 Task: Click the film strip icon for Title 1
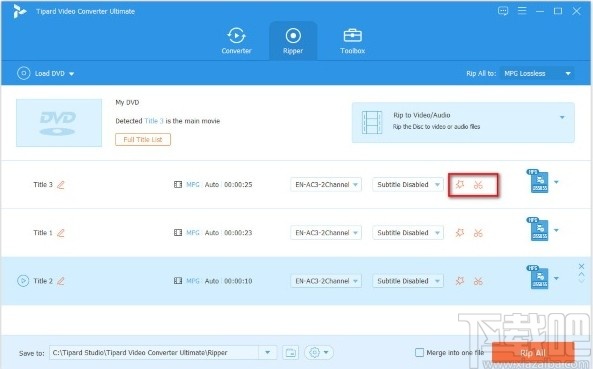point(178,233)
